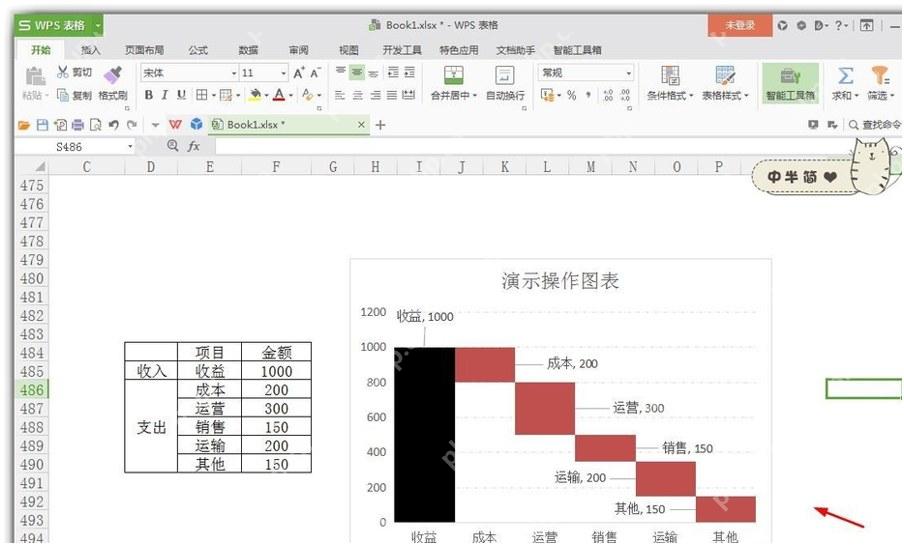Expand the fill color dropdown arrow
Screen dimensions: 904x545
click(x=266, y=95)
